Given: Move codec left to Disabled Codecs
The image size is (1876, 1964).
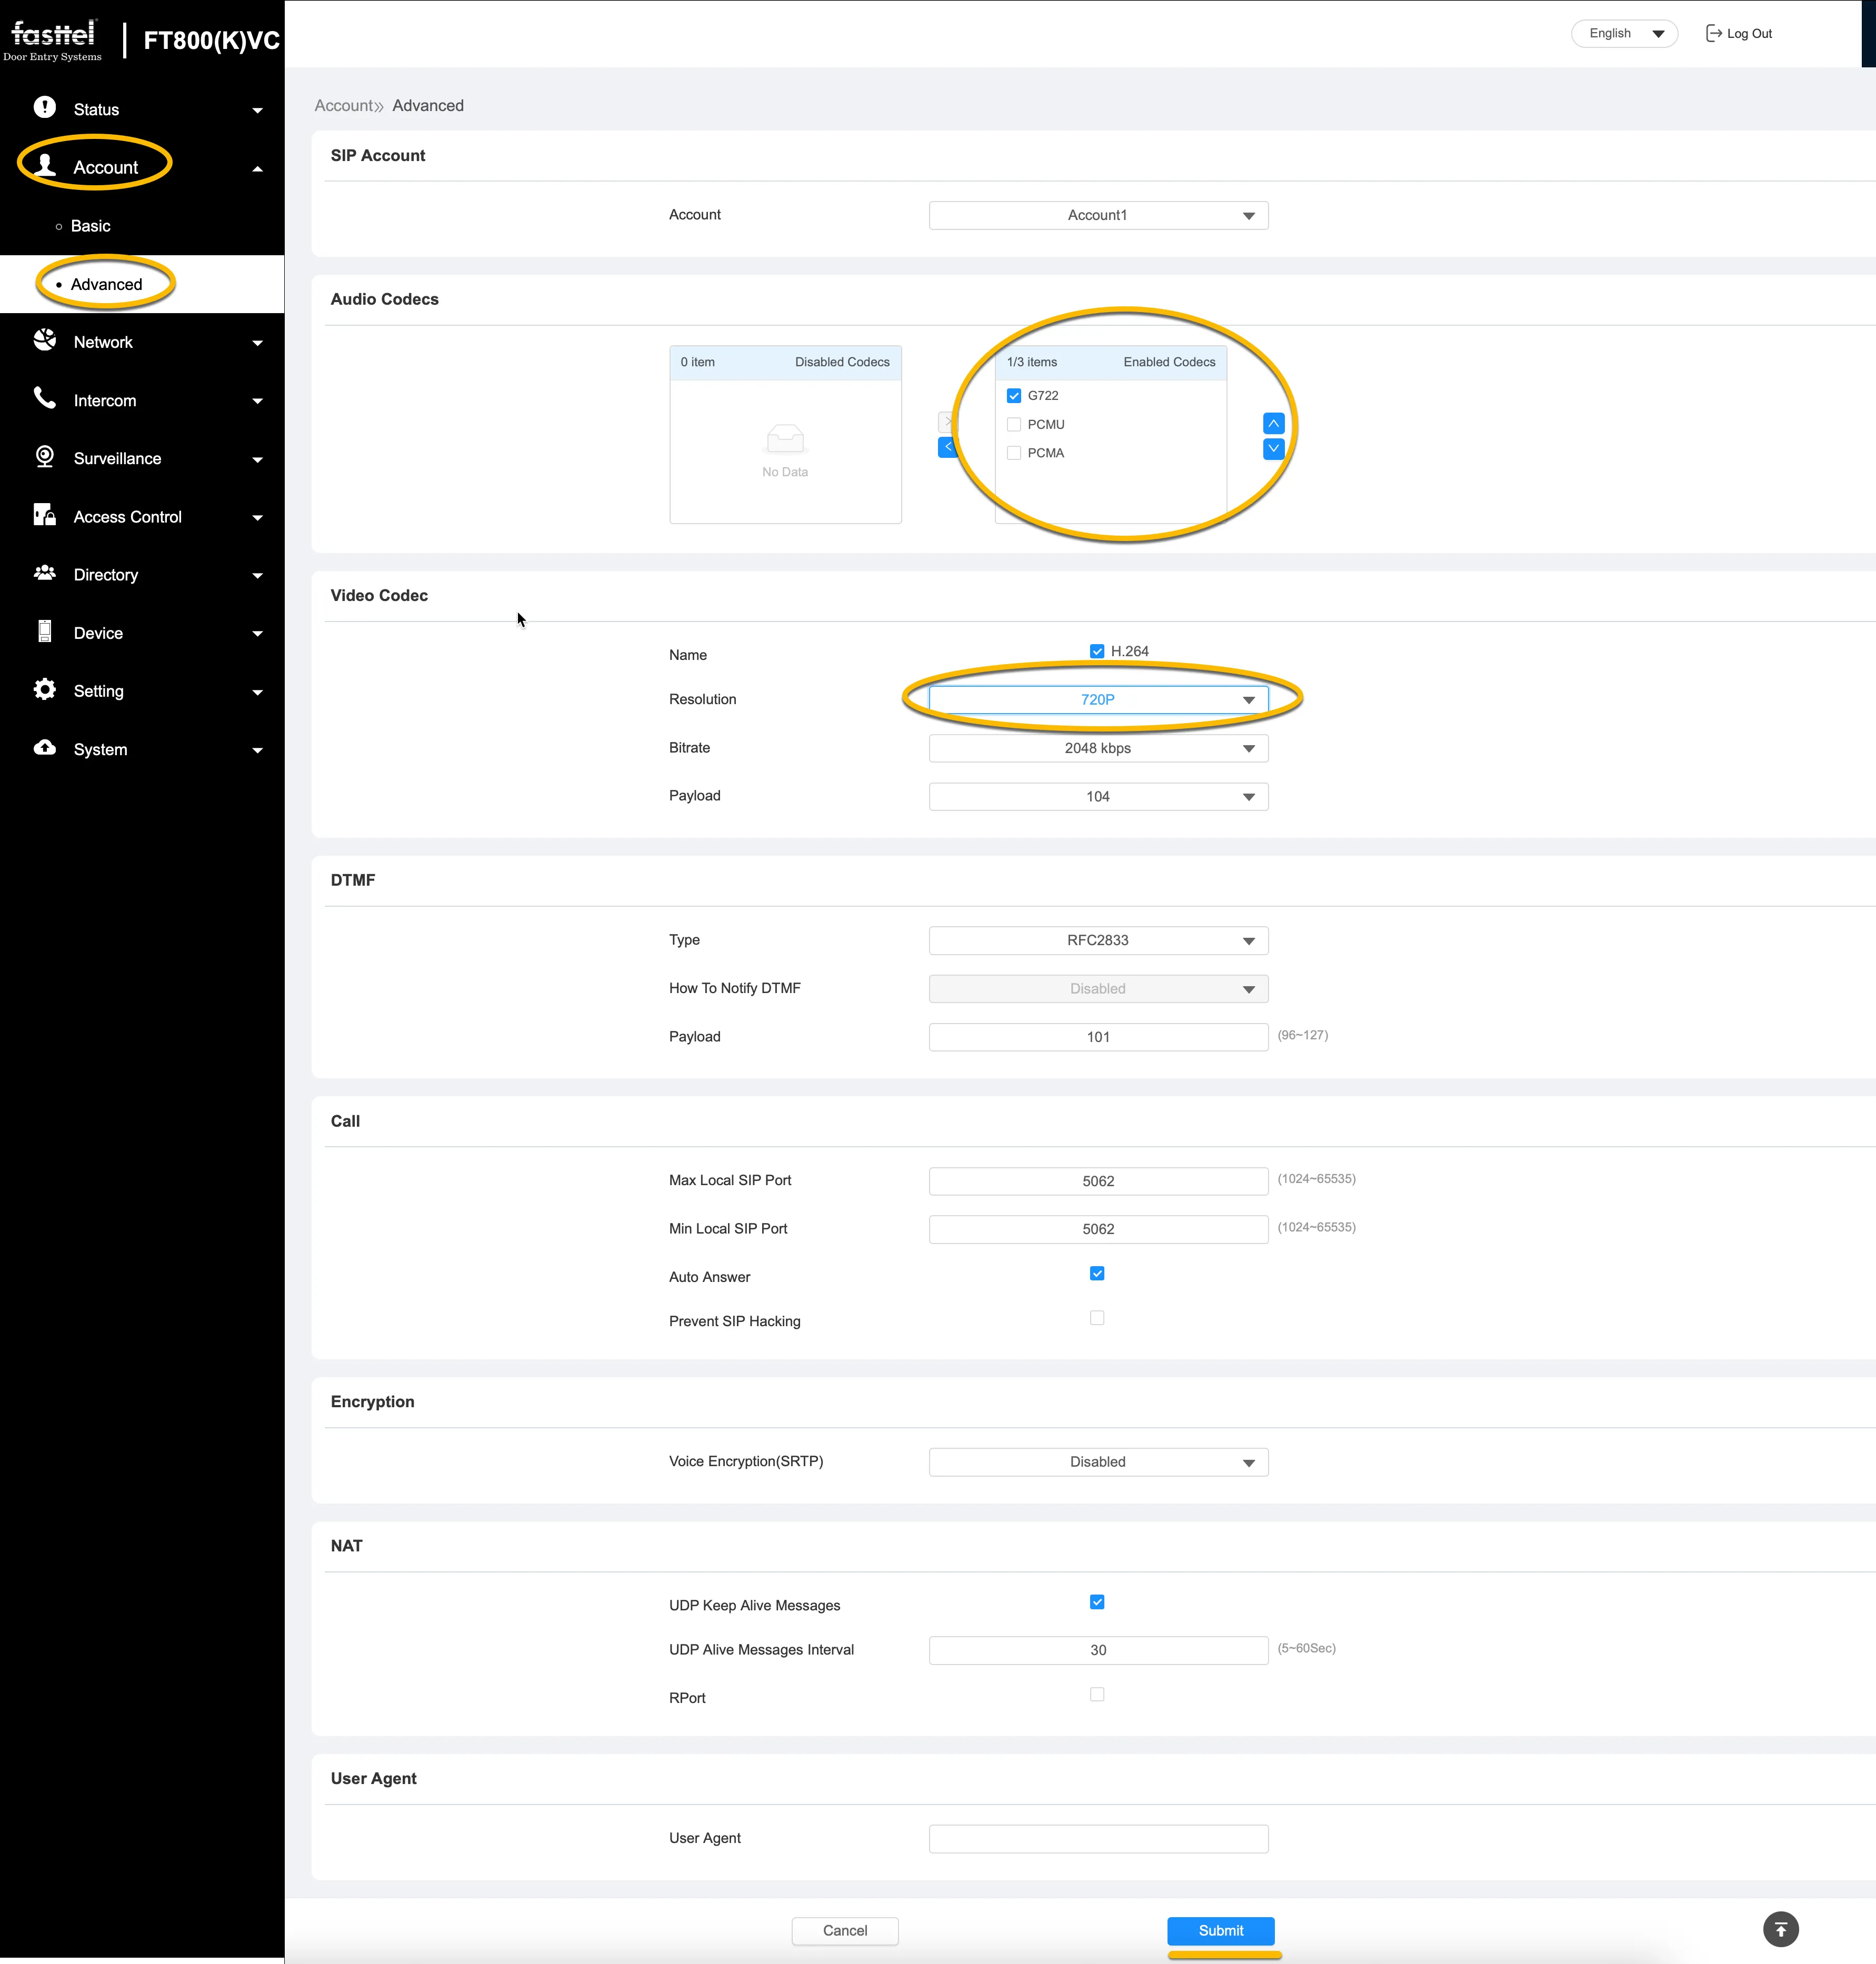Looking at the screenshot, I should pyautogui.click(x=947, y=447).
